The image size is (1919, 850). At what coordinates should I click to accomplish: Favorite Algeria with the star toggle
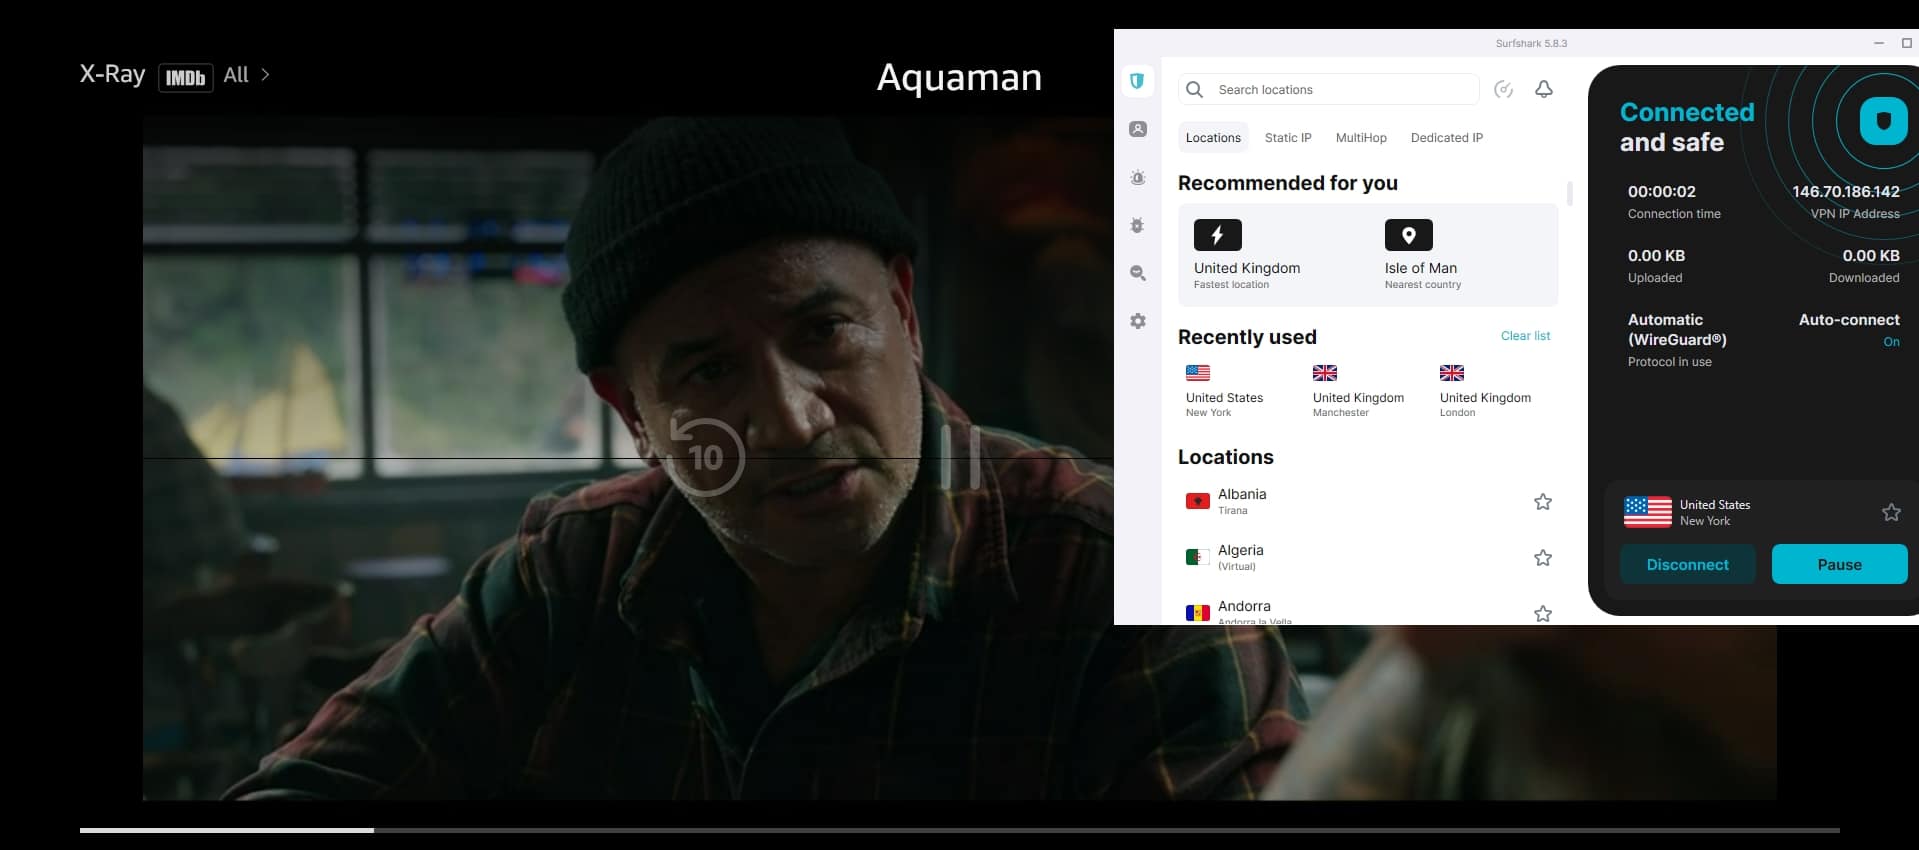[1543, 558]
